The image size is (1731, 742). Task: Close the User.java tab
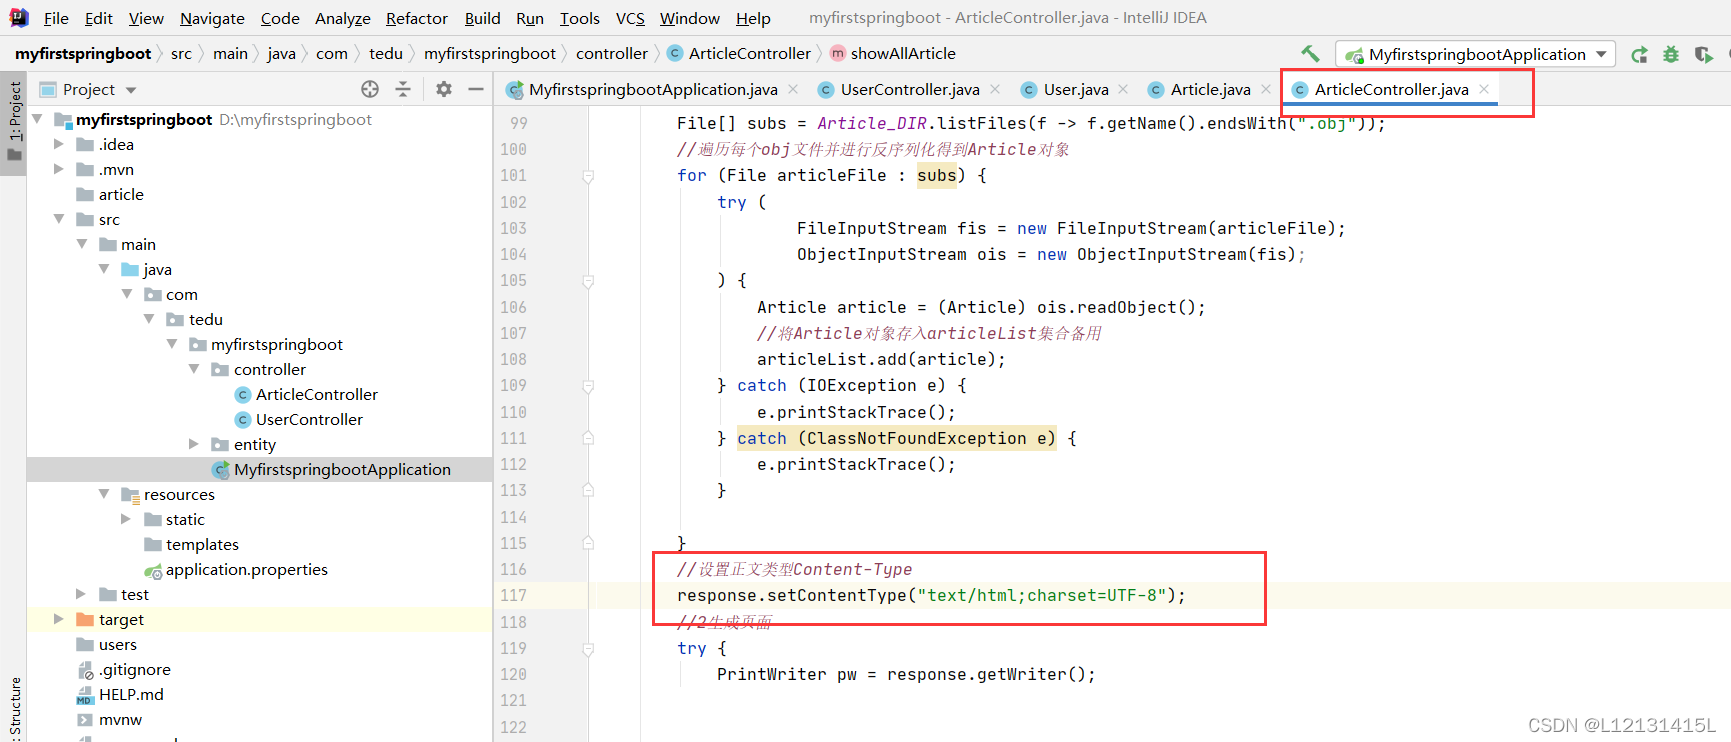(x=1123, y=89)
